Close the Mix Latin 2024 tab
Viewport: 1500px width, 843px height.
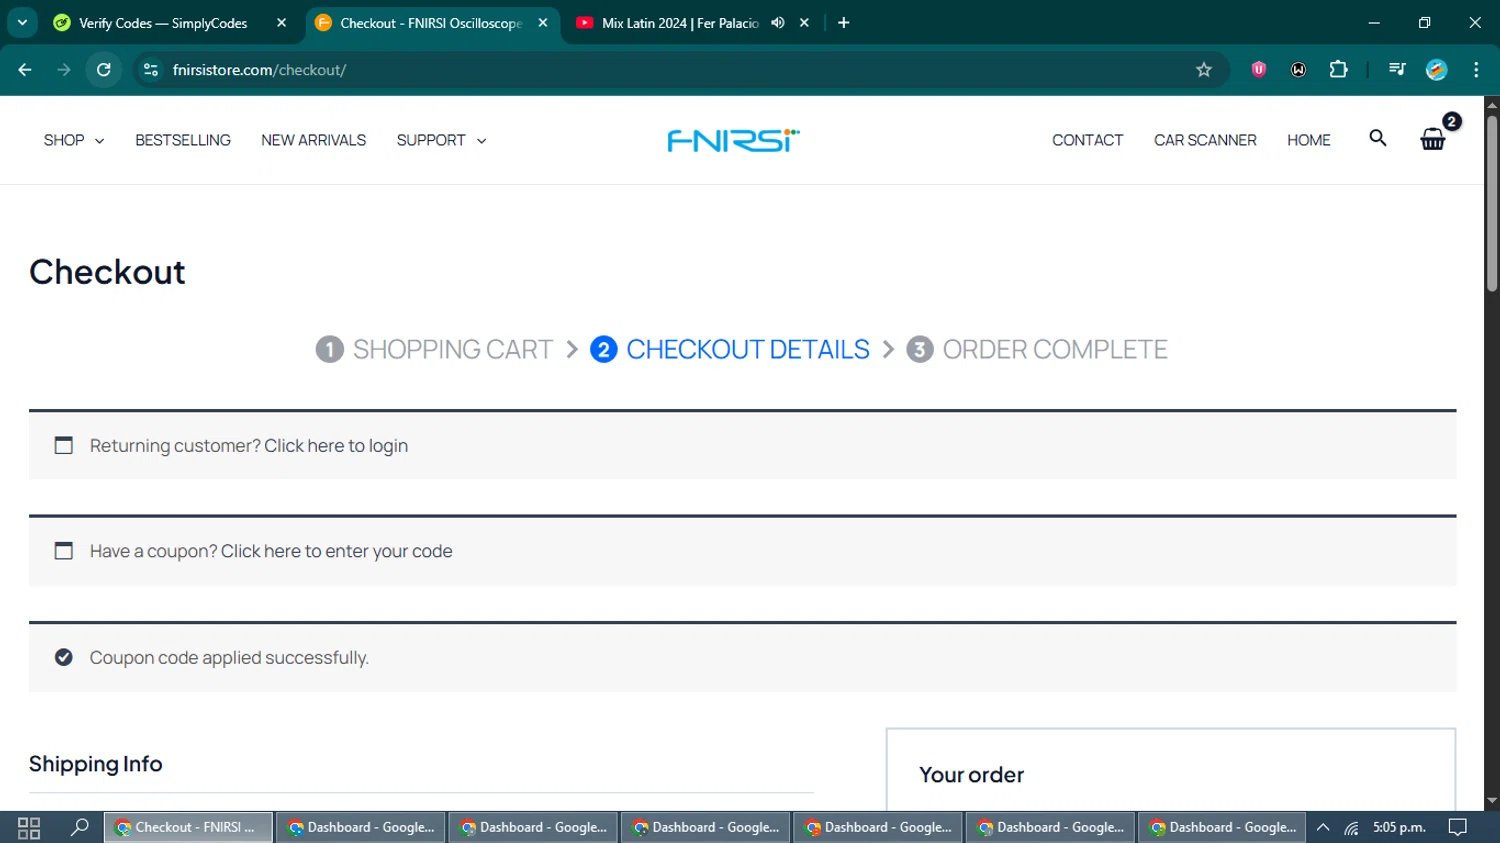pyautogui.click(x=805, y=23)
